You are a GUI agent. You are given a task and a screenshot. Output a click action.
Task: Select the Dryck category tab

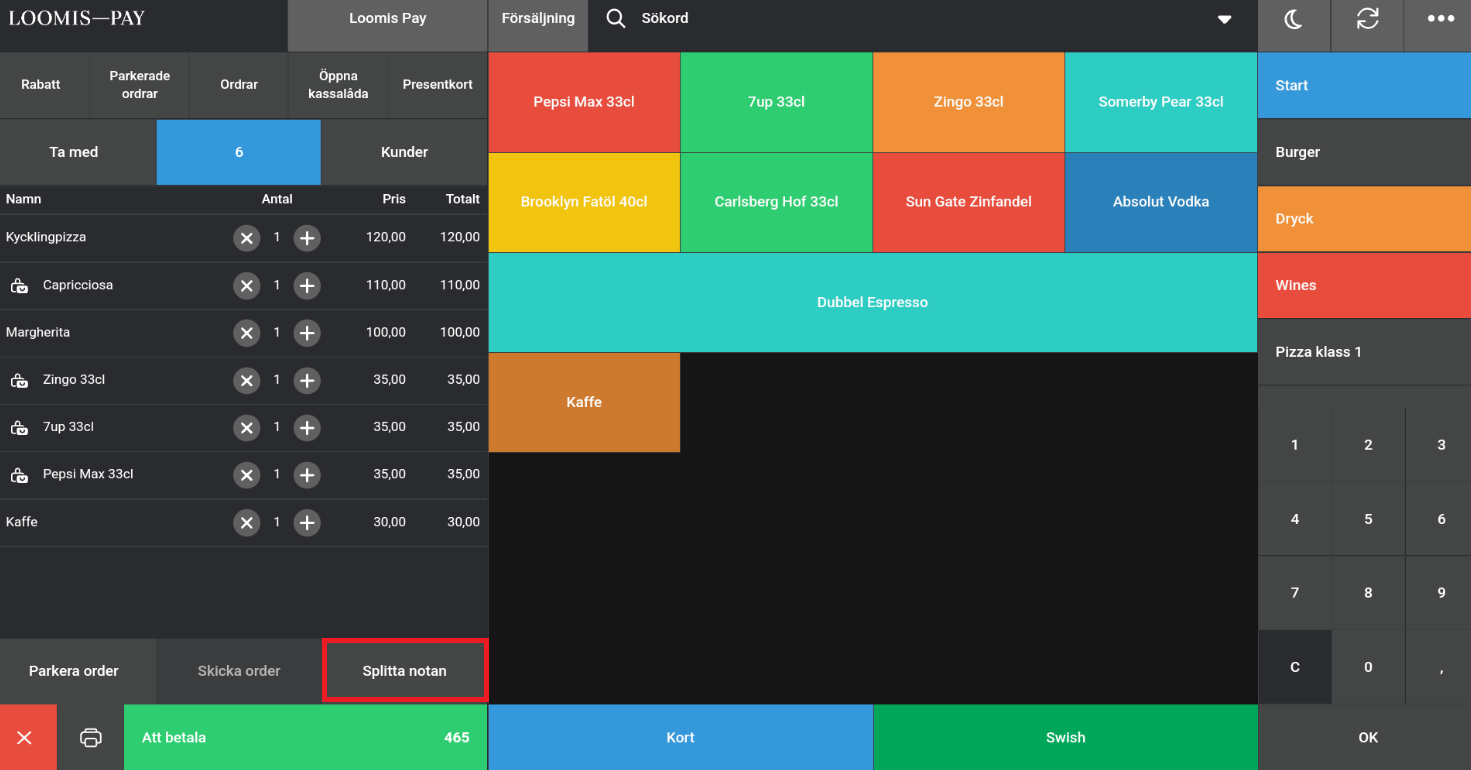(x=1363, y=219)
